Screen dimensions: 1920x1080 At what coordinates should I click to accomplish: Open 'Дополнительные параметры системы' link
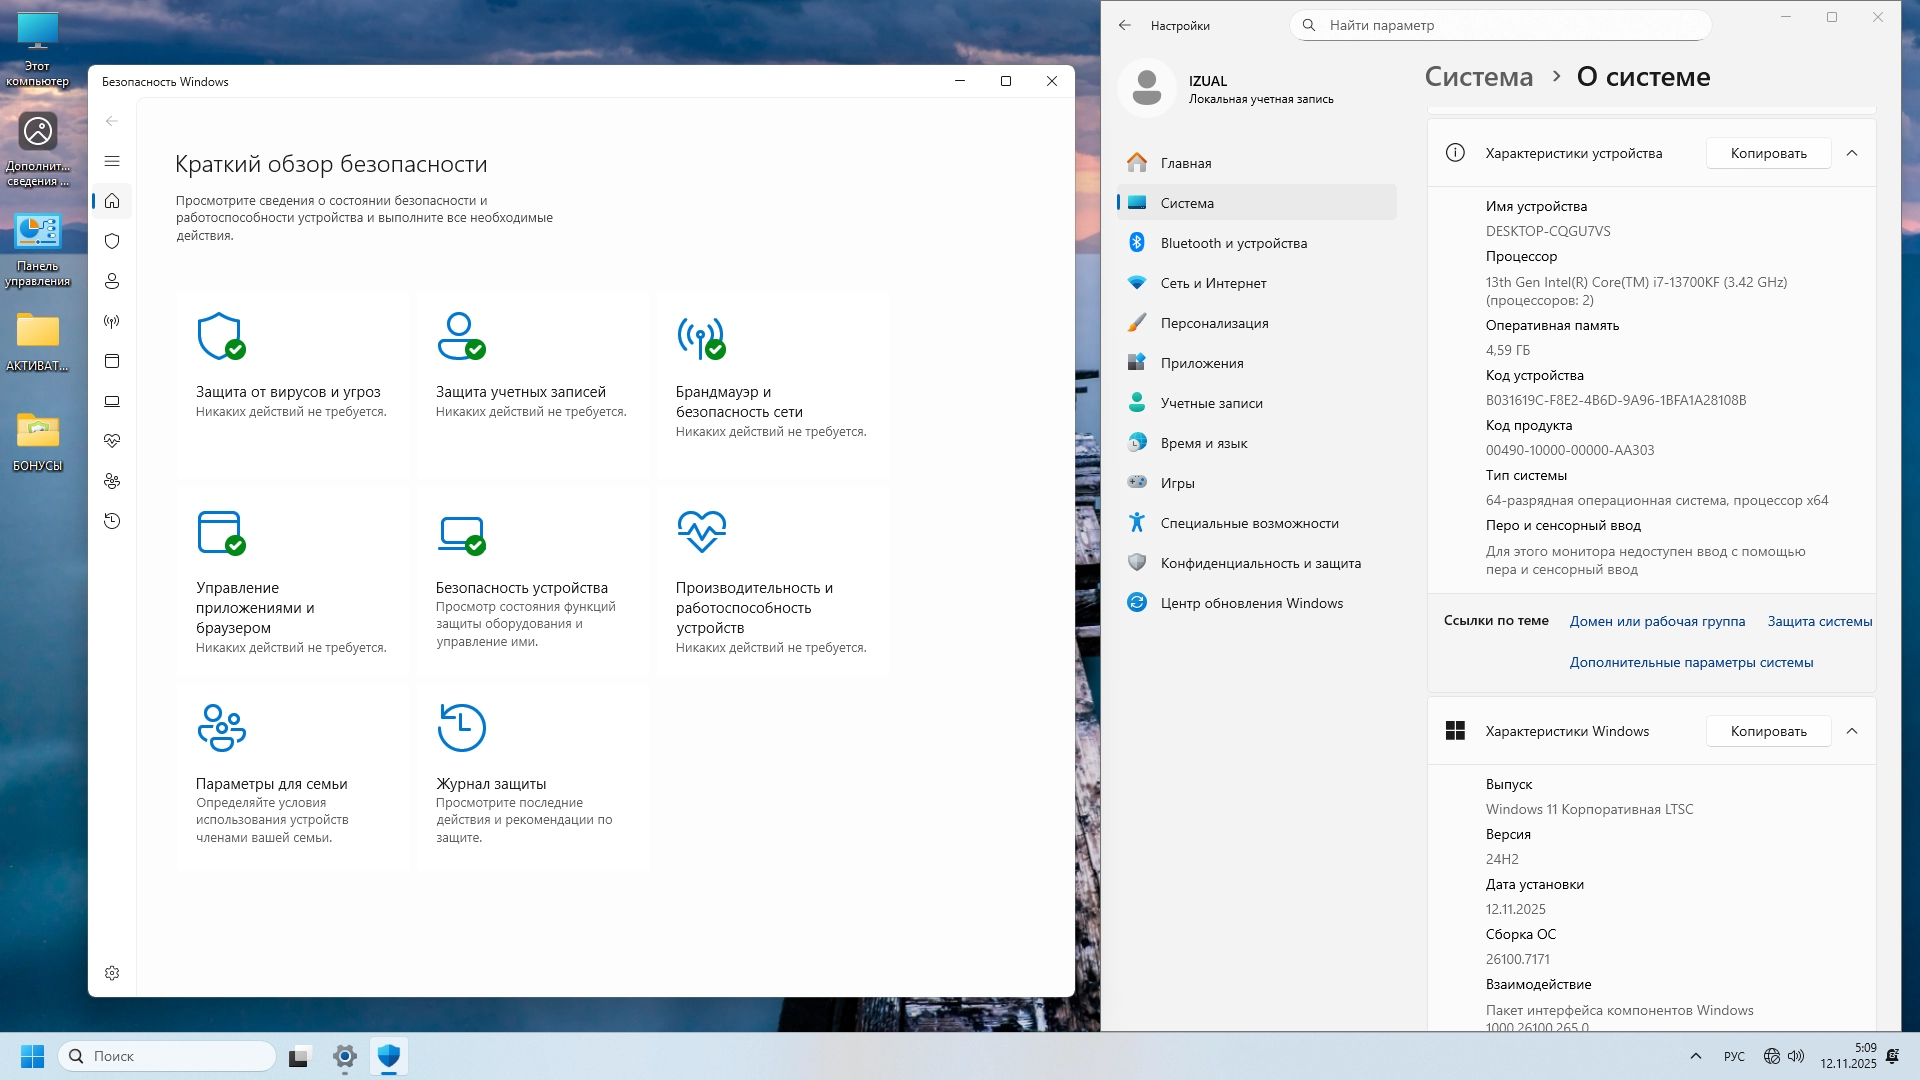point(1691,662)
